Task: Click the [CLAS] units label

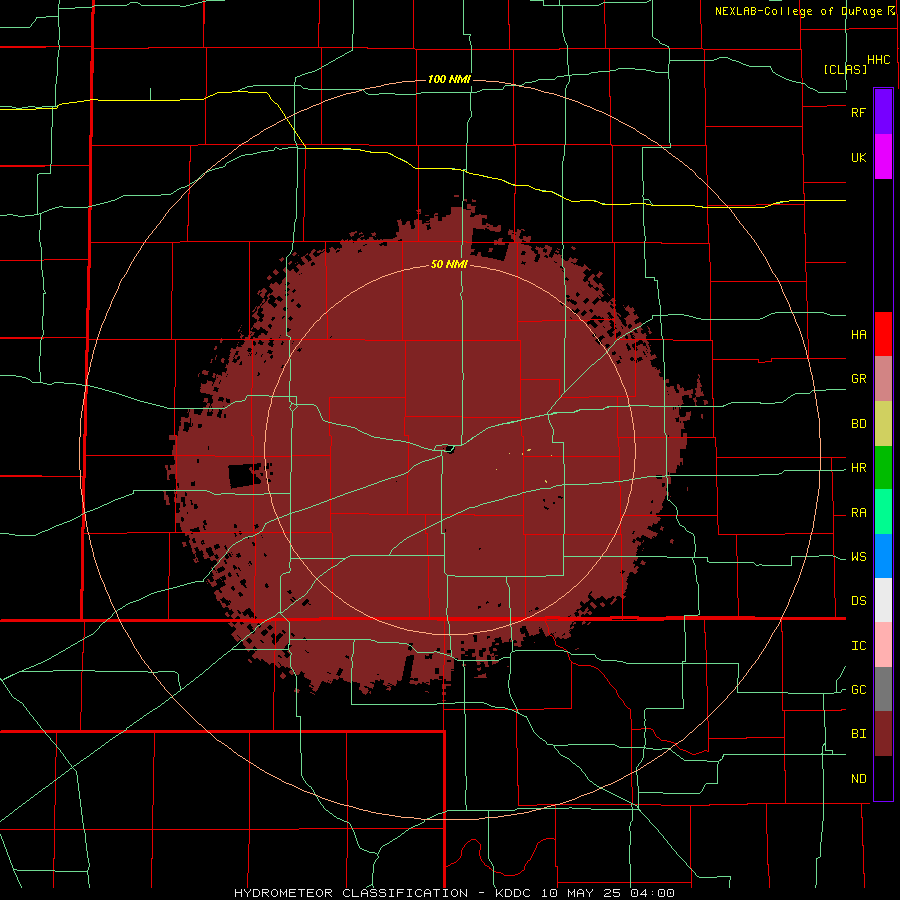Action: pos(844,69)
